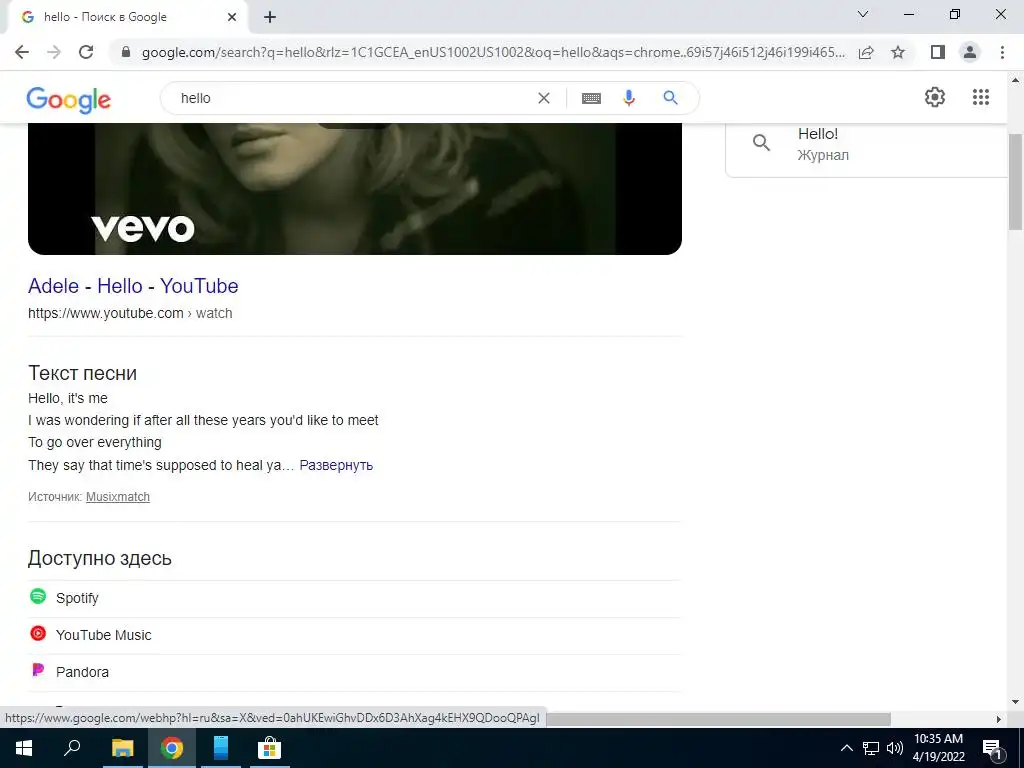This screenshot has height=768, width=1024.
Task: Open clock showing 10:35 AM
Action: [x=938, y=748]
